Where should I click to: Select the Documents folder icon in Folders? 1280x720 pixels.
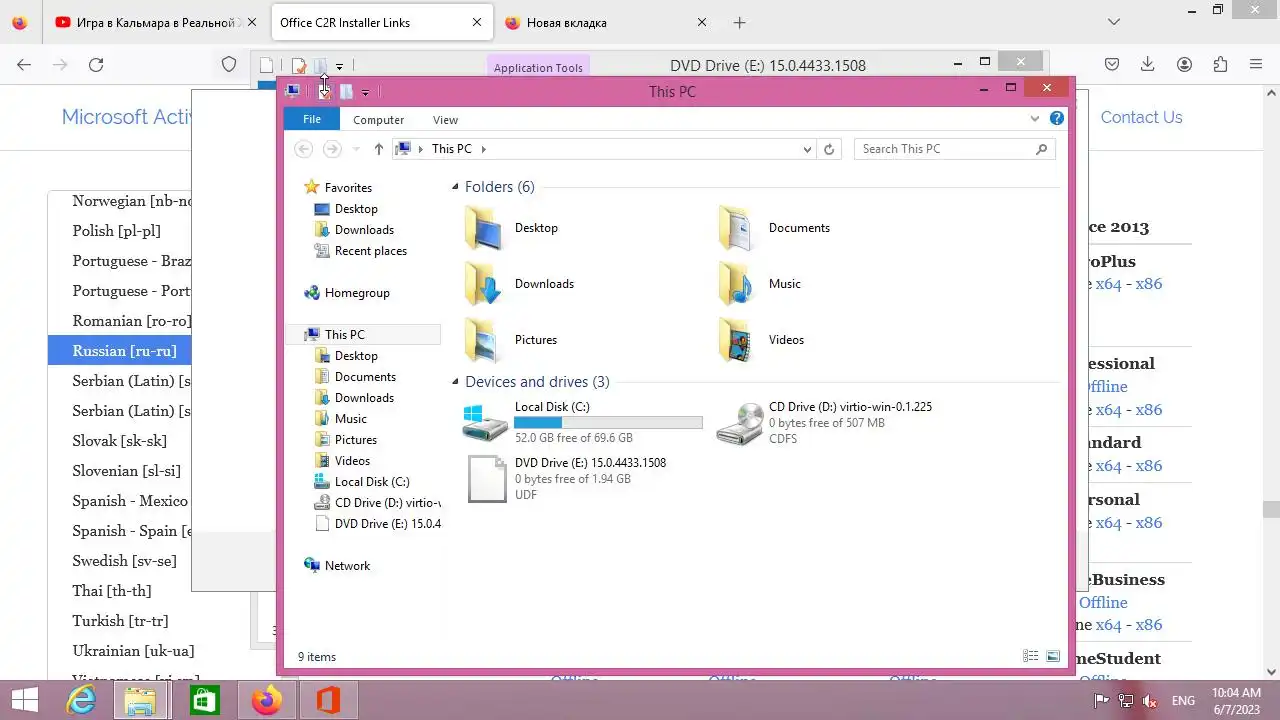click(x=738, y=228)
